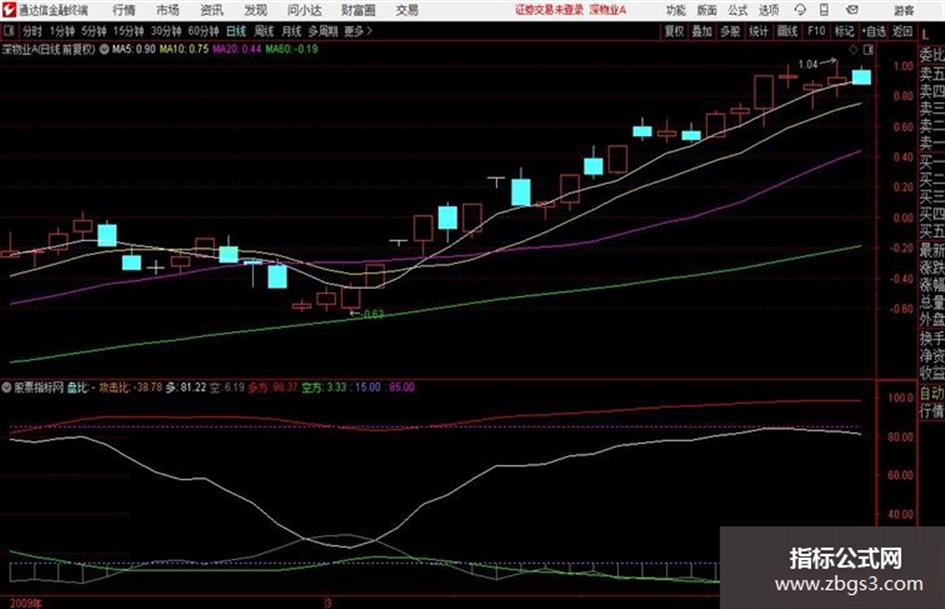Viewport: 945px width, 609px height.
Task: Open the 市场 menu
Action: click(168, 10)
